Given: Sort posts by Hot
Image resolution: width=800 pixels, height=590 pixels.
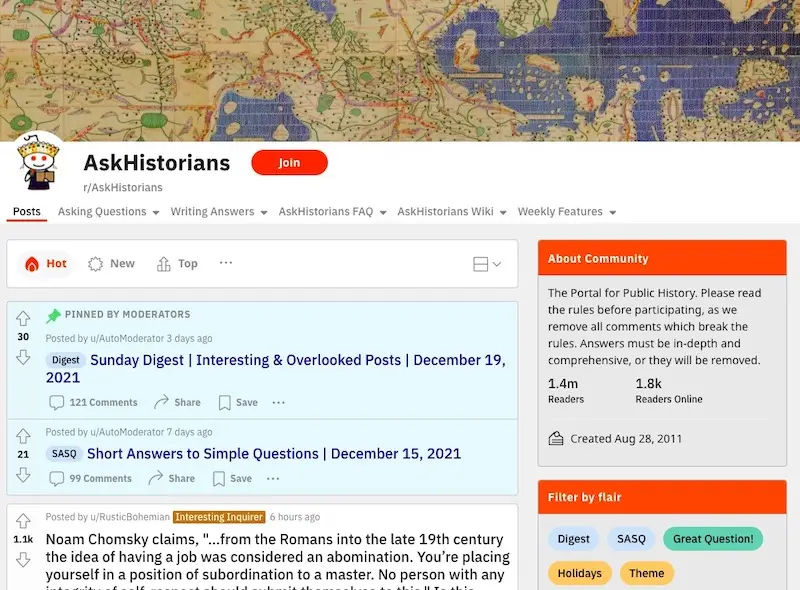Looking at the screenshot, I should tap(46, 263).
